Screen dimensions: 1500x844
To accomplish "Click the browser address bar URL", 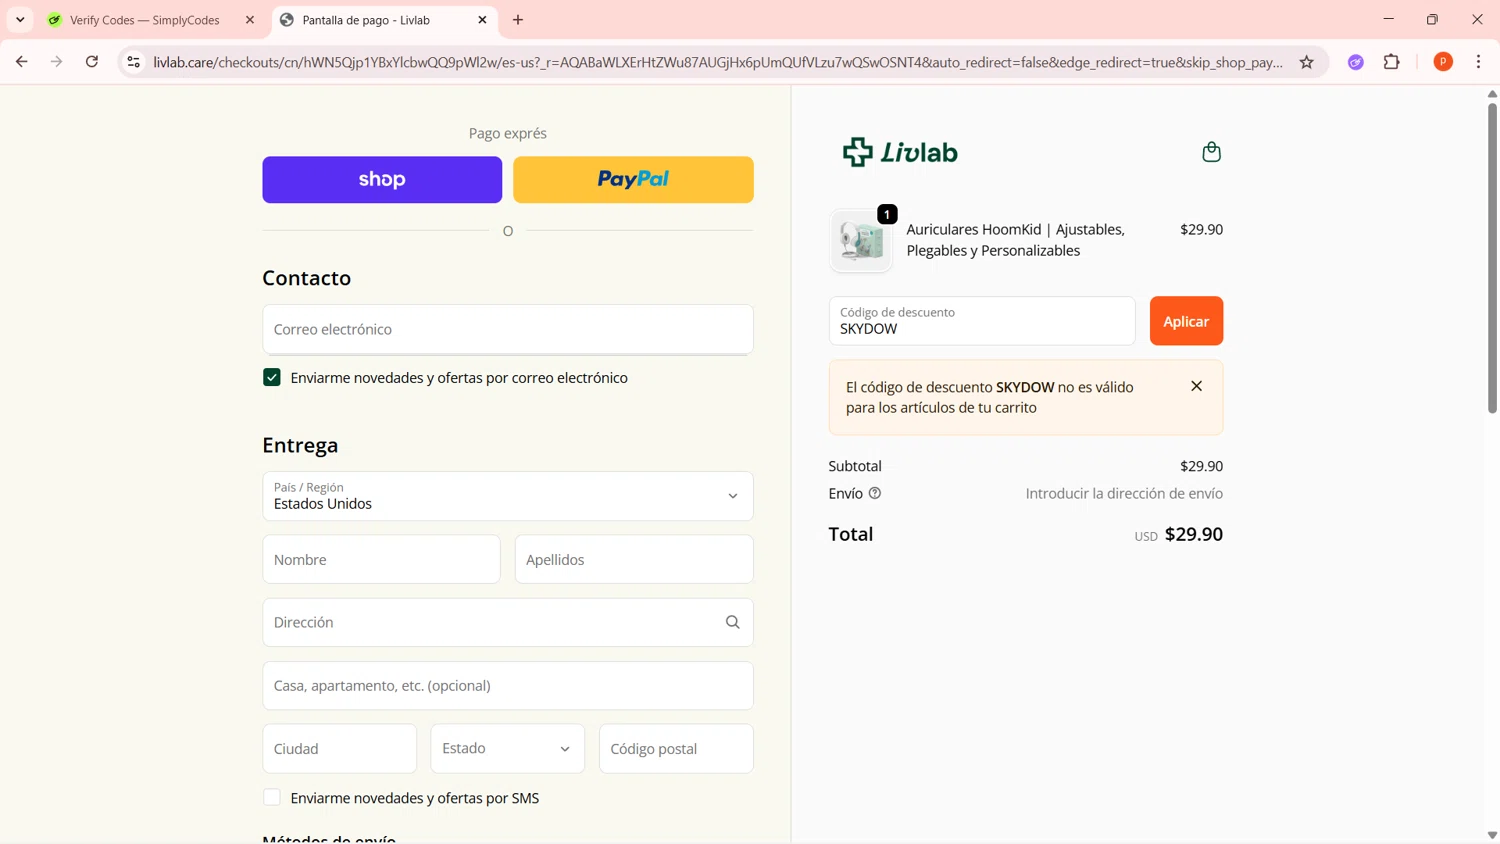I will pyautogui.click(x=717, y=62).
